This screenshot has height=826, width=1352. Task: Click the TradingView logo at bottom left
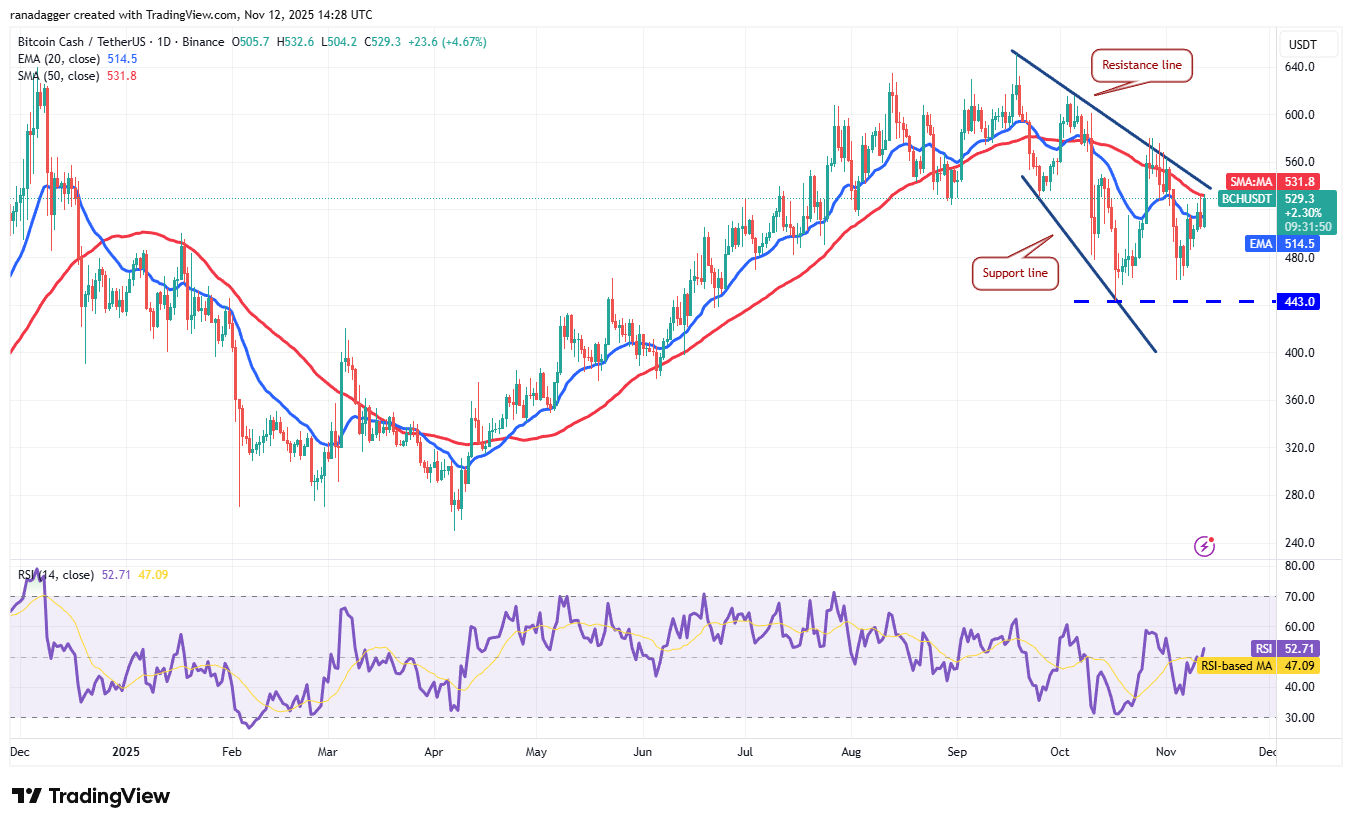91,796
